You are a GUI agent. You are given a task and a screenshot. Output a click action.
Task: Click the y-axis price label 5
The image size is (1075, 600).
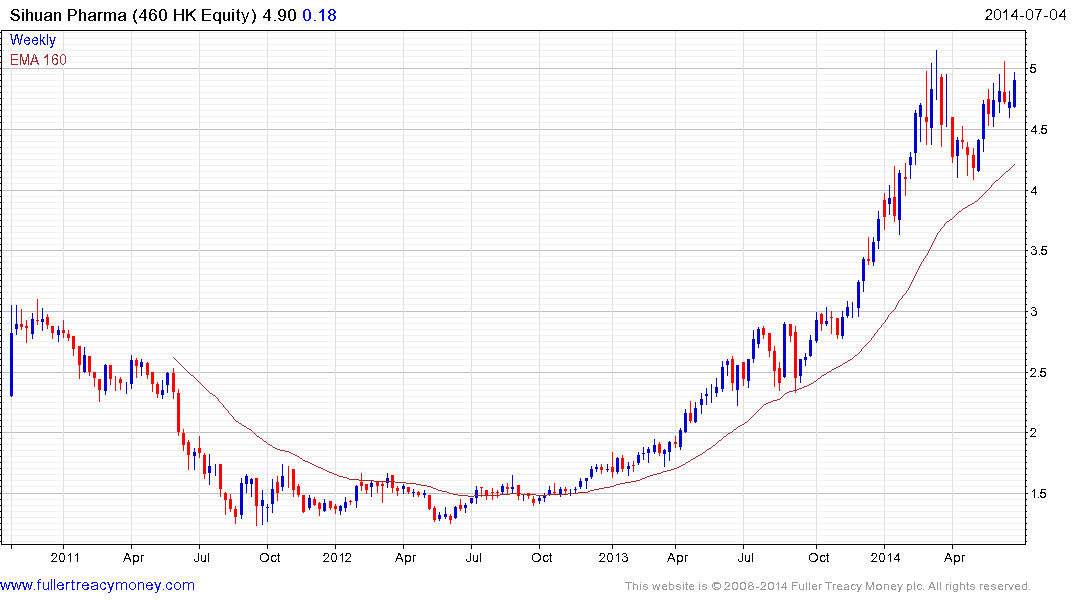pyautogui.click(x=1033, y=69)
